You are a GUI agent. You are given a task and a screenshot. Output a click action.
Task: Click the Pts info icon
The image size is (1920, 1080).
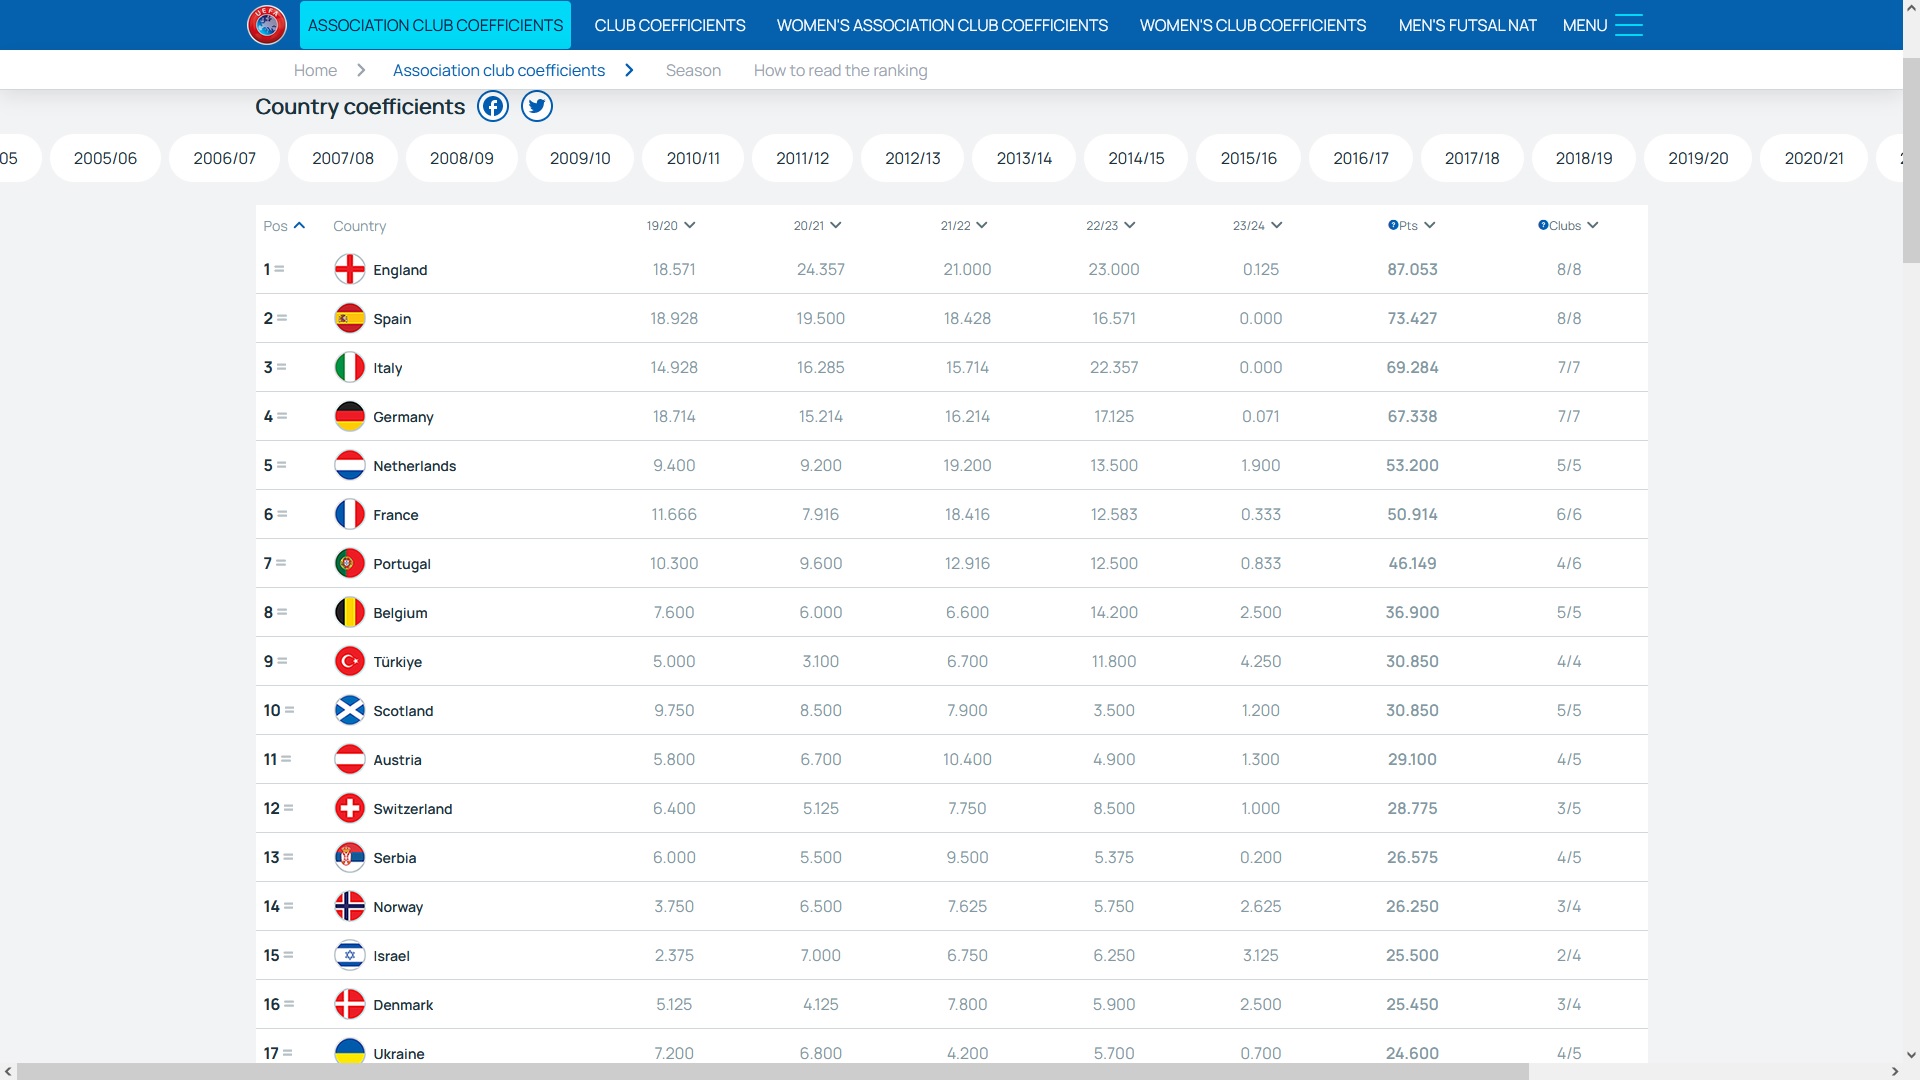(1393, 225)
